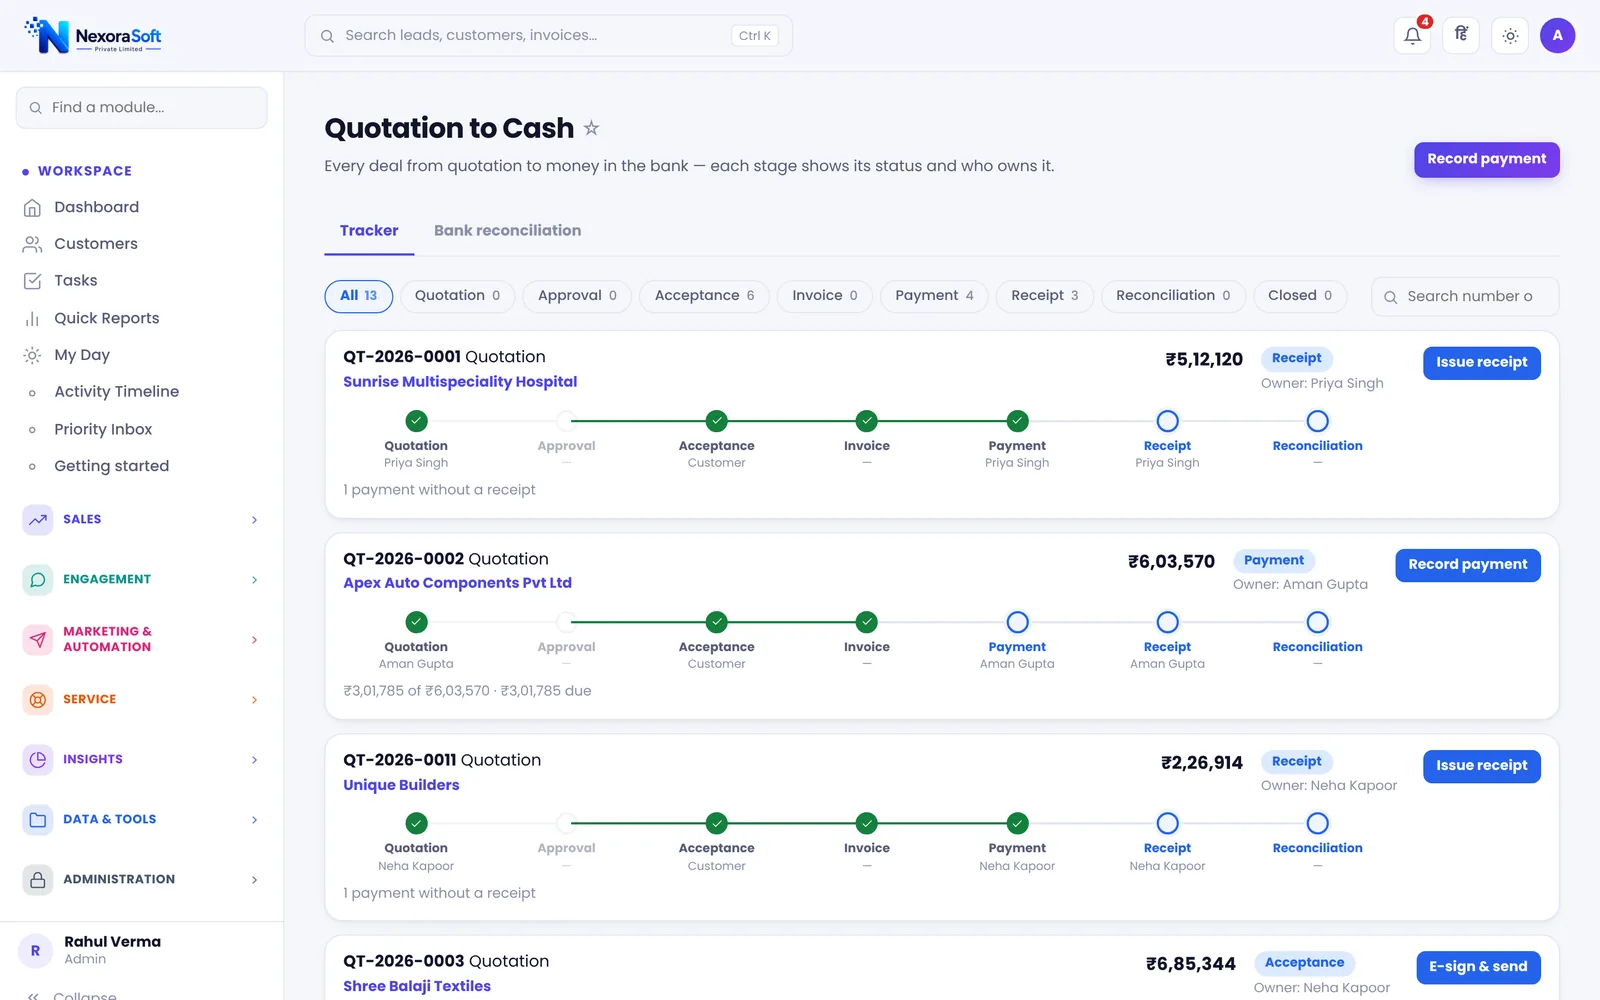Filter by Acceptance stage chip
Screen dimensions: 1600x1000
click(704, 296)
